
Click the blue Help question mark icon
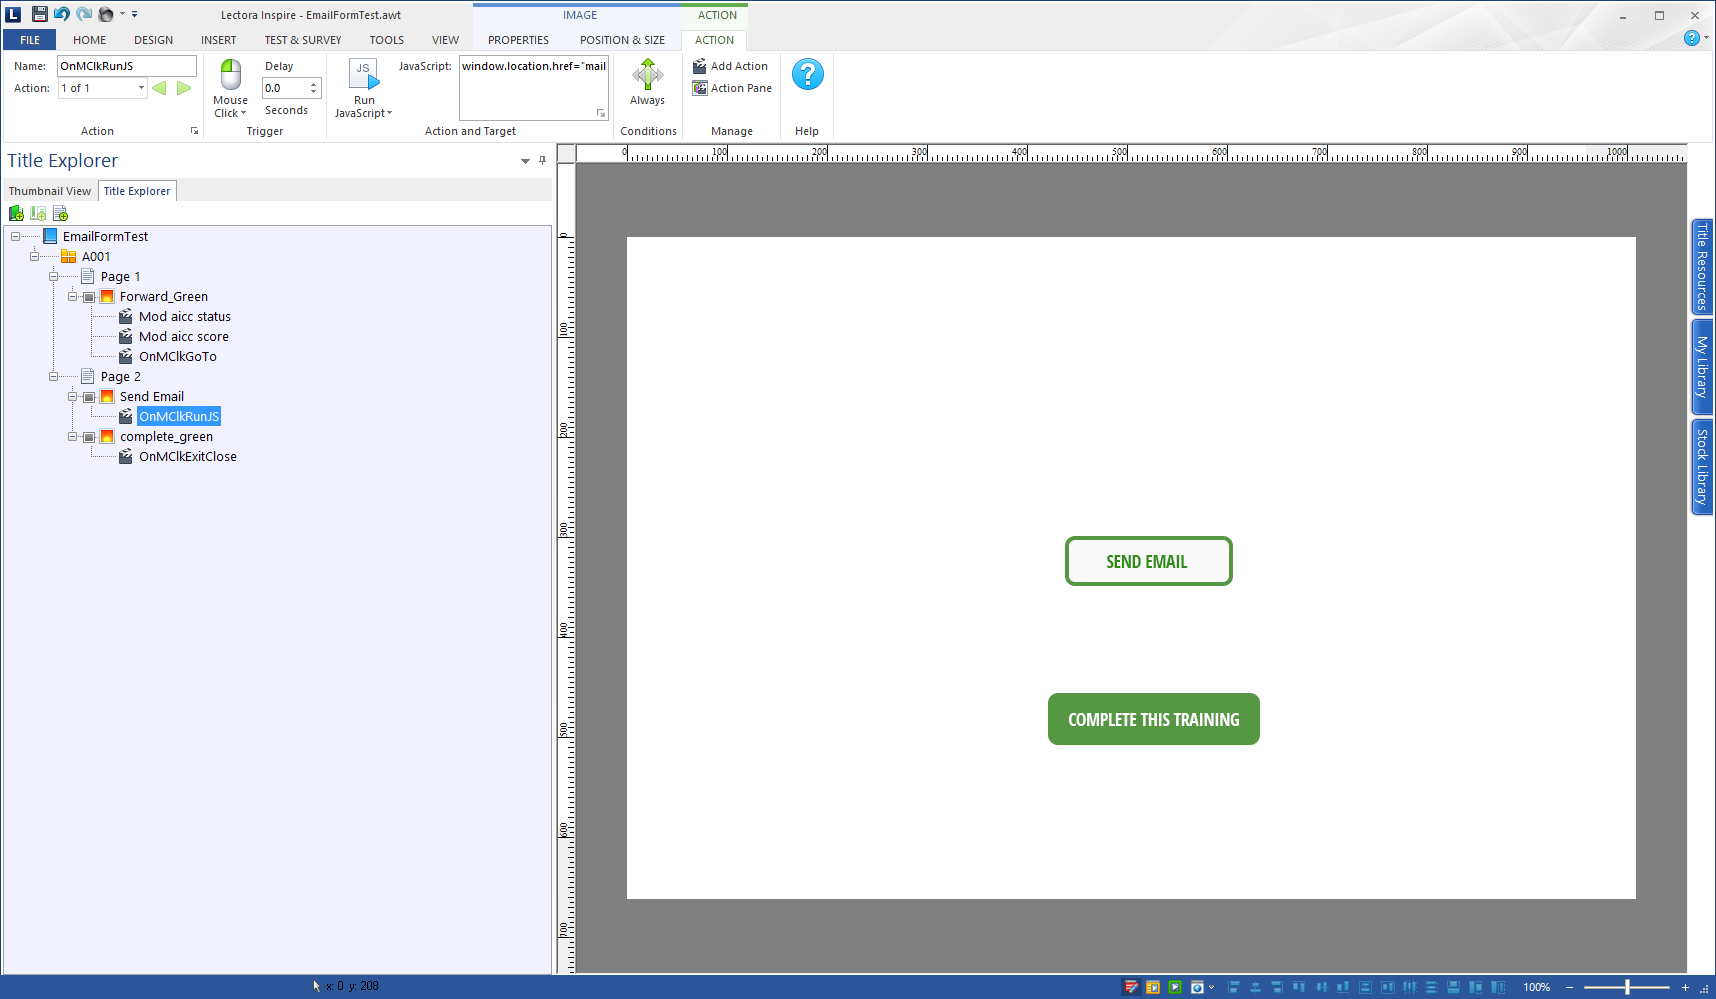click(x=808, y=74)
